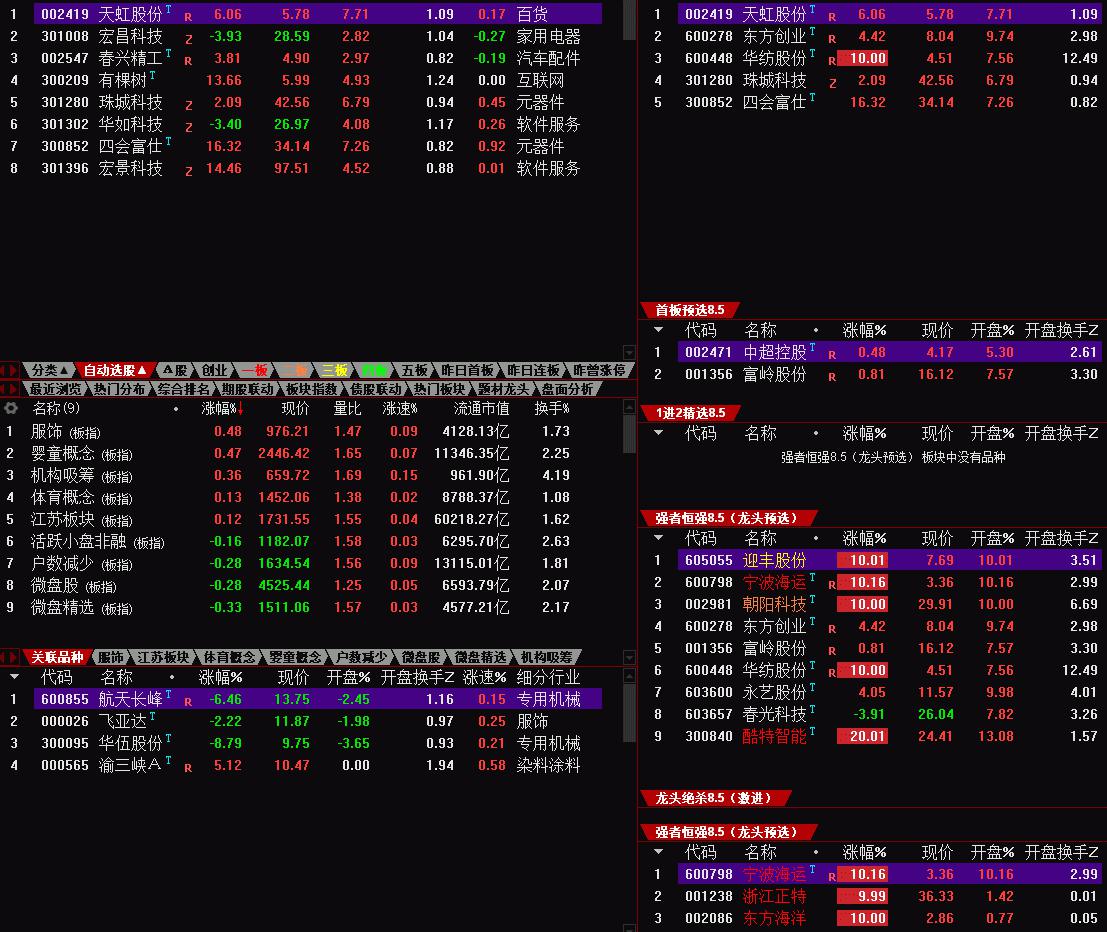This screenshot has width=1107, height=932.
Task: Open the 题材龙头 tab
Action: (503, 388)
